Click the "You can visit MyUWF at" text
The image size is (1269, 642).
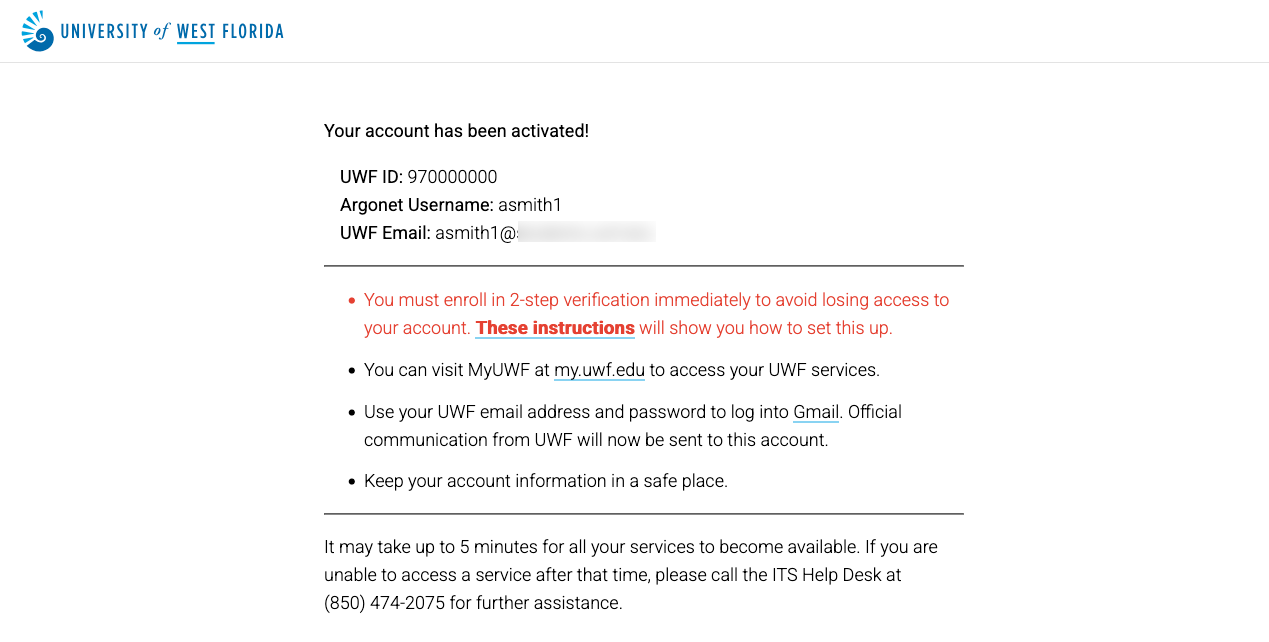tap(457, 370)
